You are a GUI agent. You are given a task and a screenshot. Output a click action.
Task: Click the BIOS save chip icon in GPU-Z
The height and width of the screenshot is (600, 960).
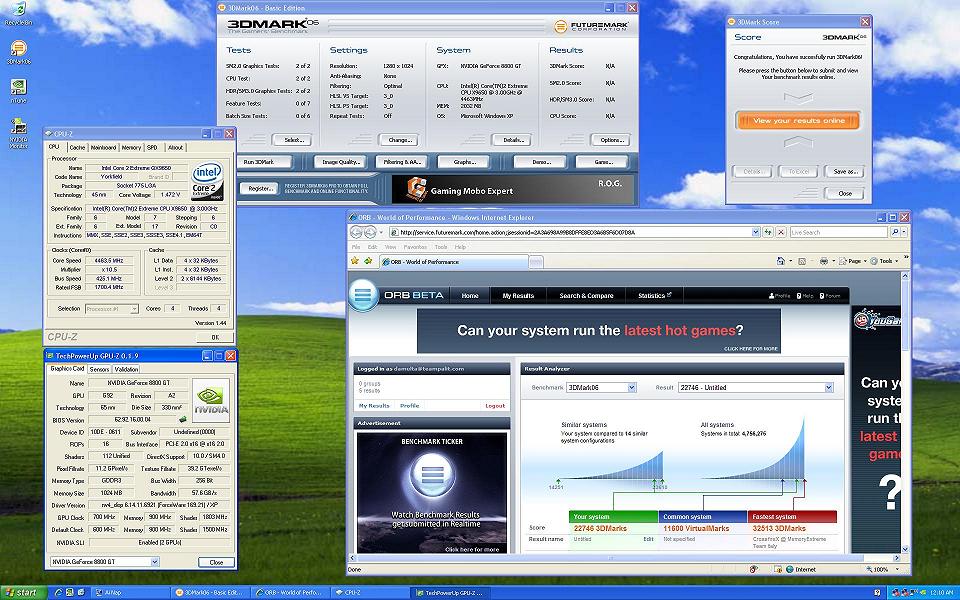tap(182, 419)
